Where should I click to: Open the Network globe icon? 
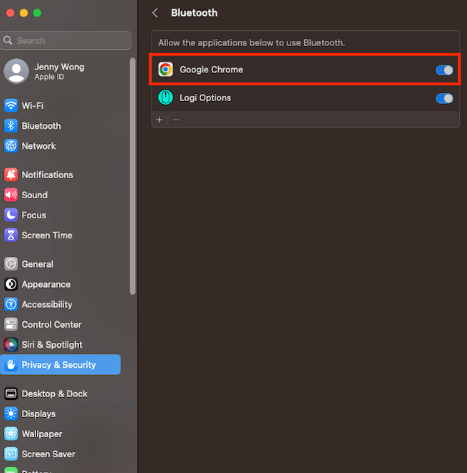11,146
